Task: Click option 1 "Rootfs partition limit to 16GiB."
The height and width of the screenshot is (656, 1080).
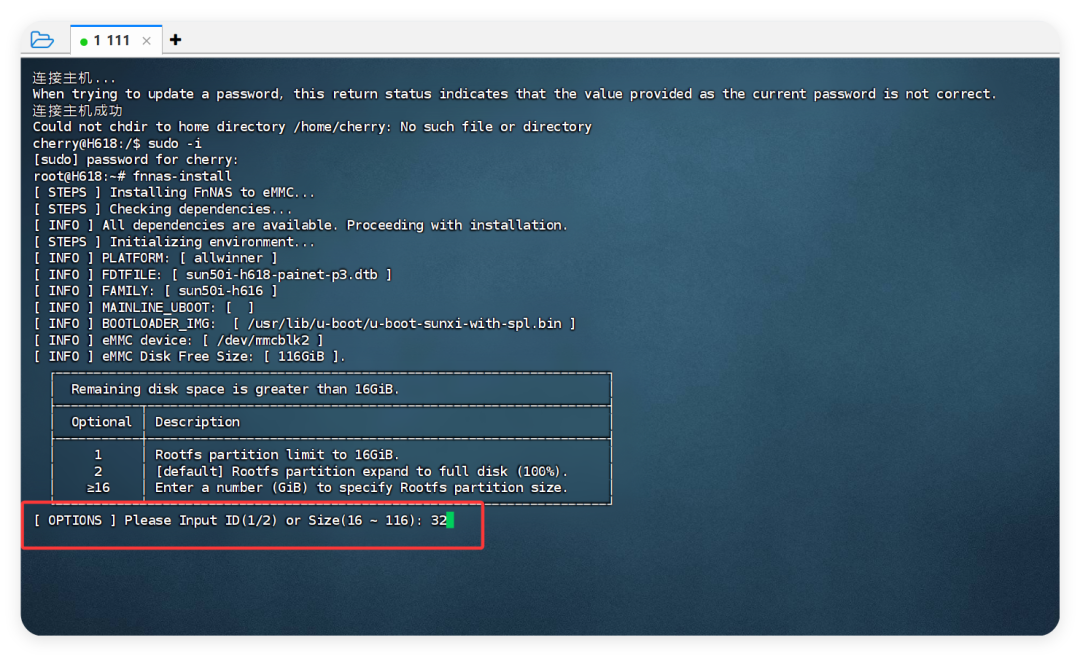Action: (x=277, y=455)
